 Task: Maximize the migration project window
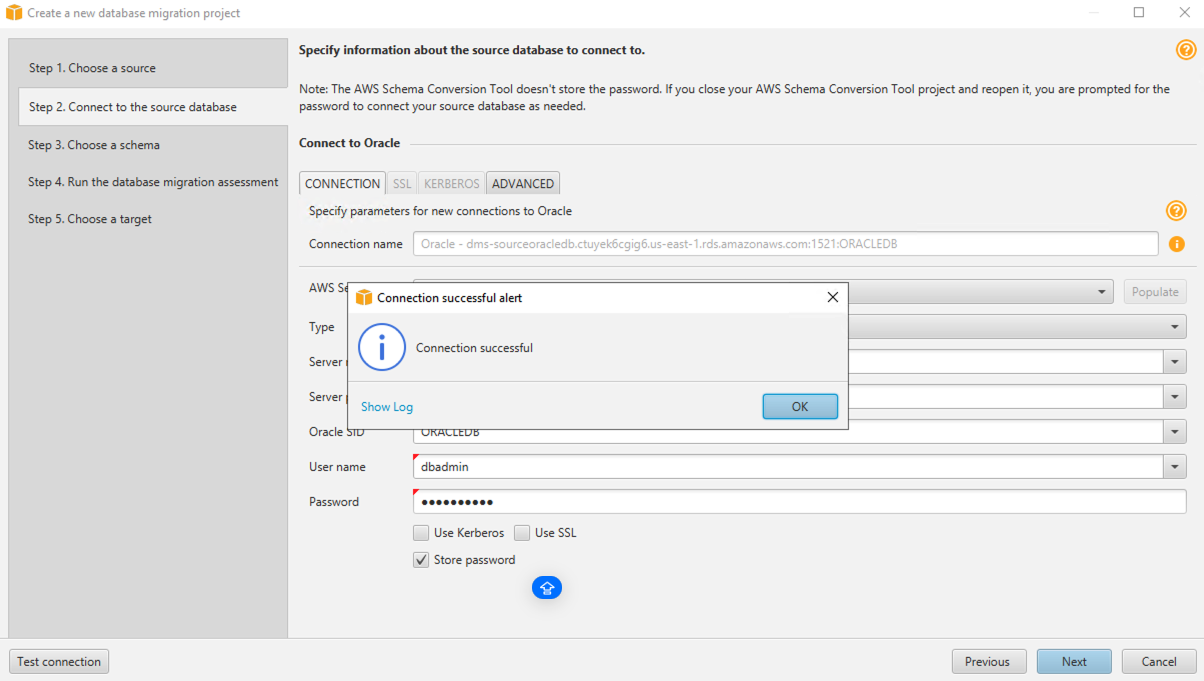pos(1139,13)
